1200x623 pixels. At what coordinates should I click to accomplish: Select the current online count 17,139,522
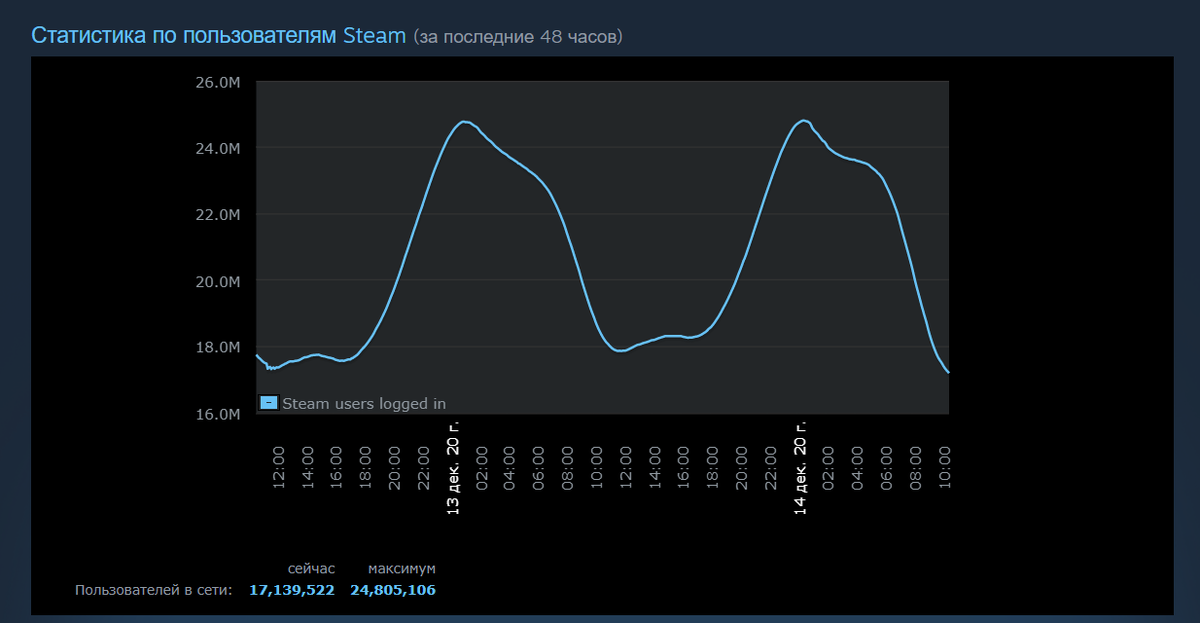click(293, 590)
